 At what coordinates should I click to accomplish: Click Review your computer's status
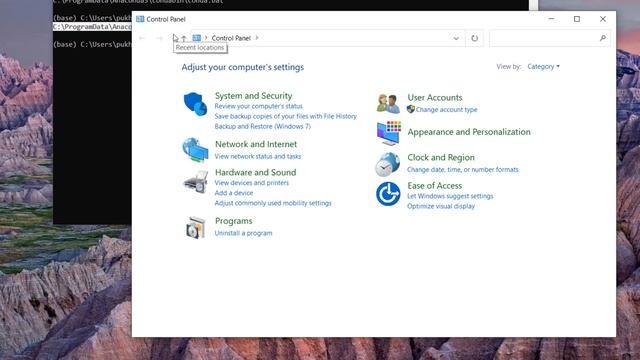coord(258,106)
